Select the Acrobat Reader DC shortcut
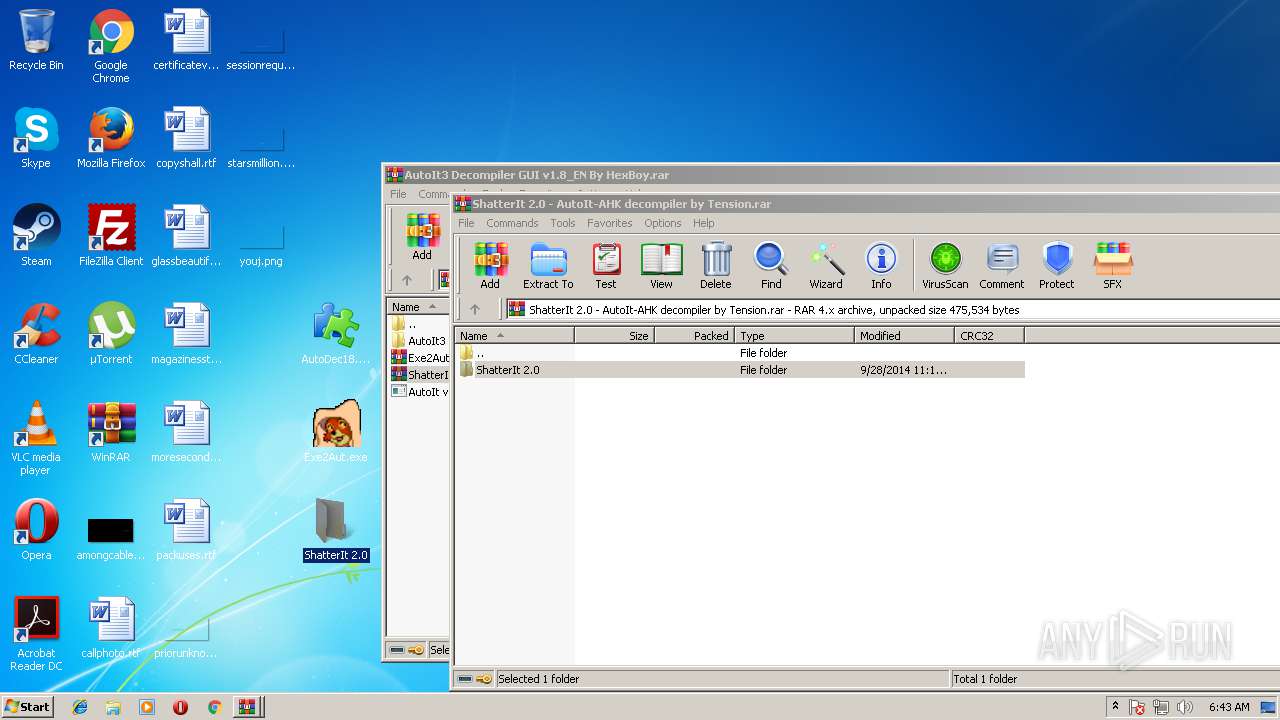The image size is (1280, 720). coord(36,635)
